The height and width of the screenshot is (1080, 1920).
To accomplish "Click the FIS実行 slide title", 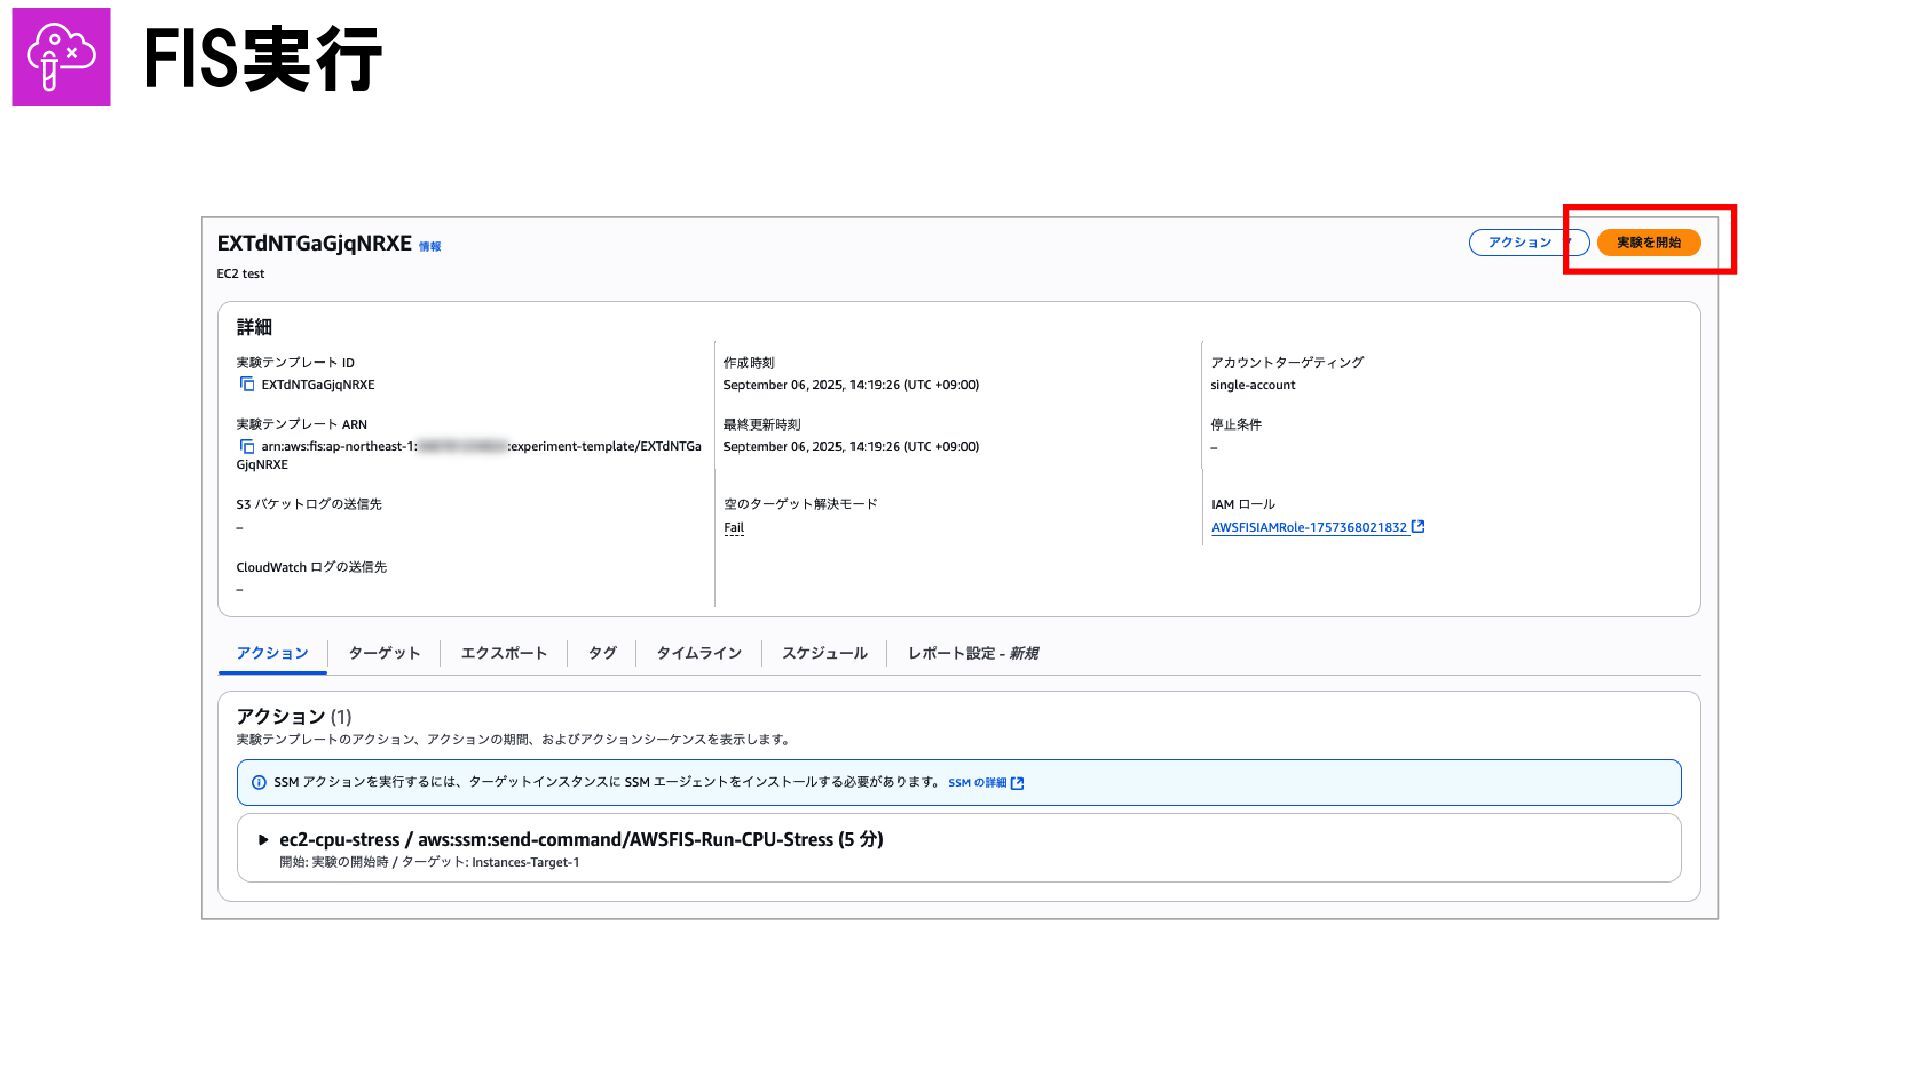I will 263,59.
